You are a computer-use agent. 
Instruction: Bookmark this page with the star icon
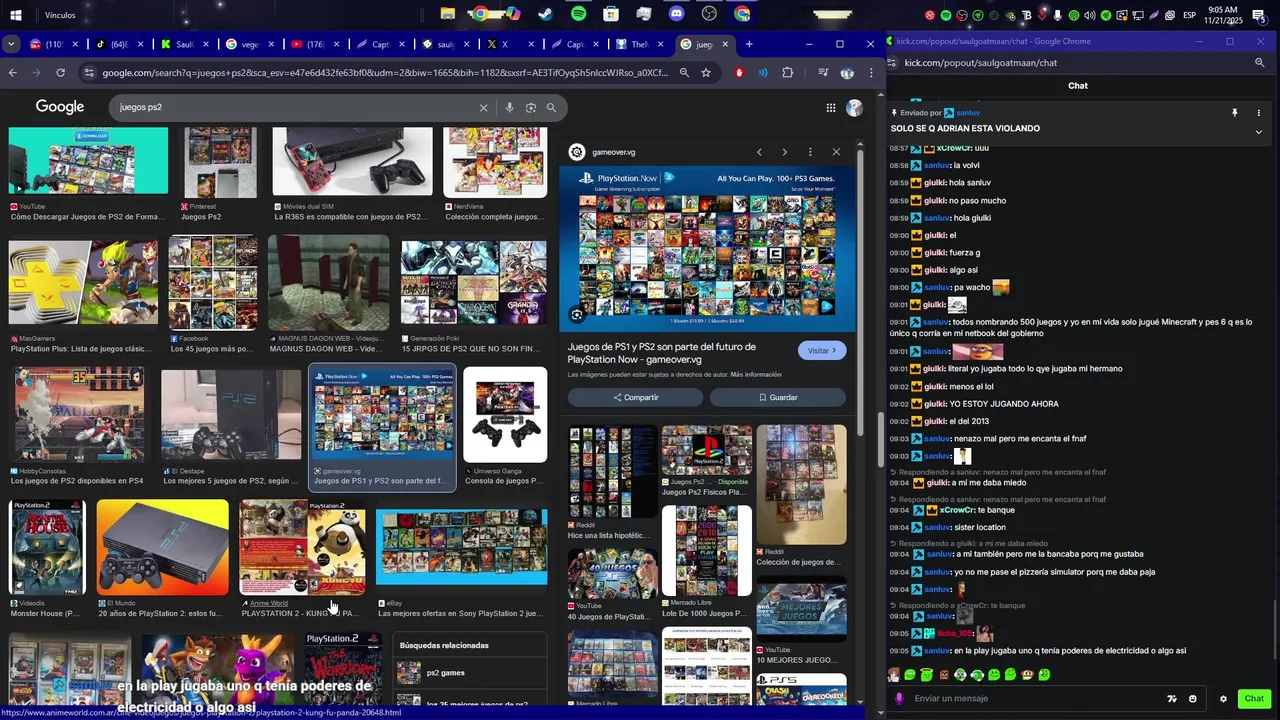[706, 73]
